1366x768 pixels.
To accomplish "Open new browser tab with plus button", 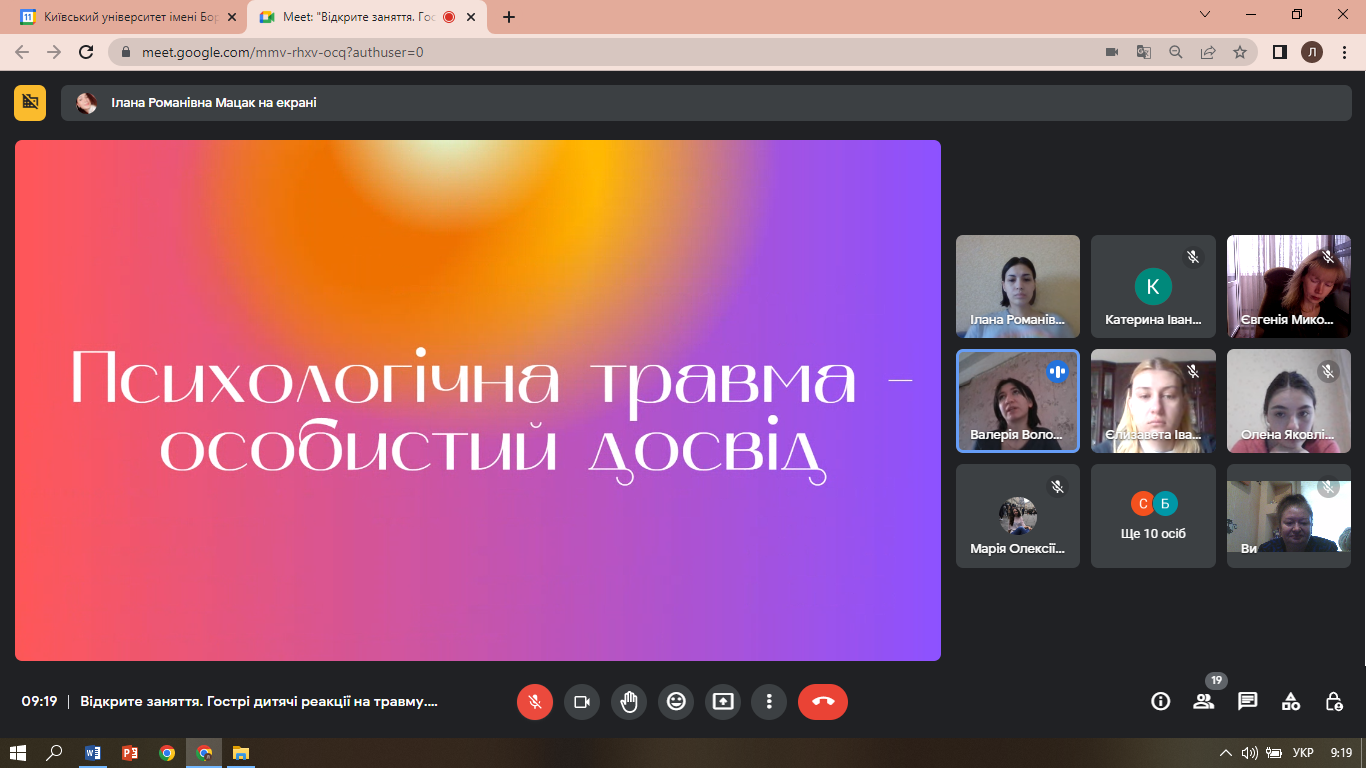I will pos(509,17).
